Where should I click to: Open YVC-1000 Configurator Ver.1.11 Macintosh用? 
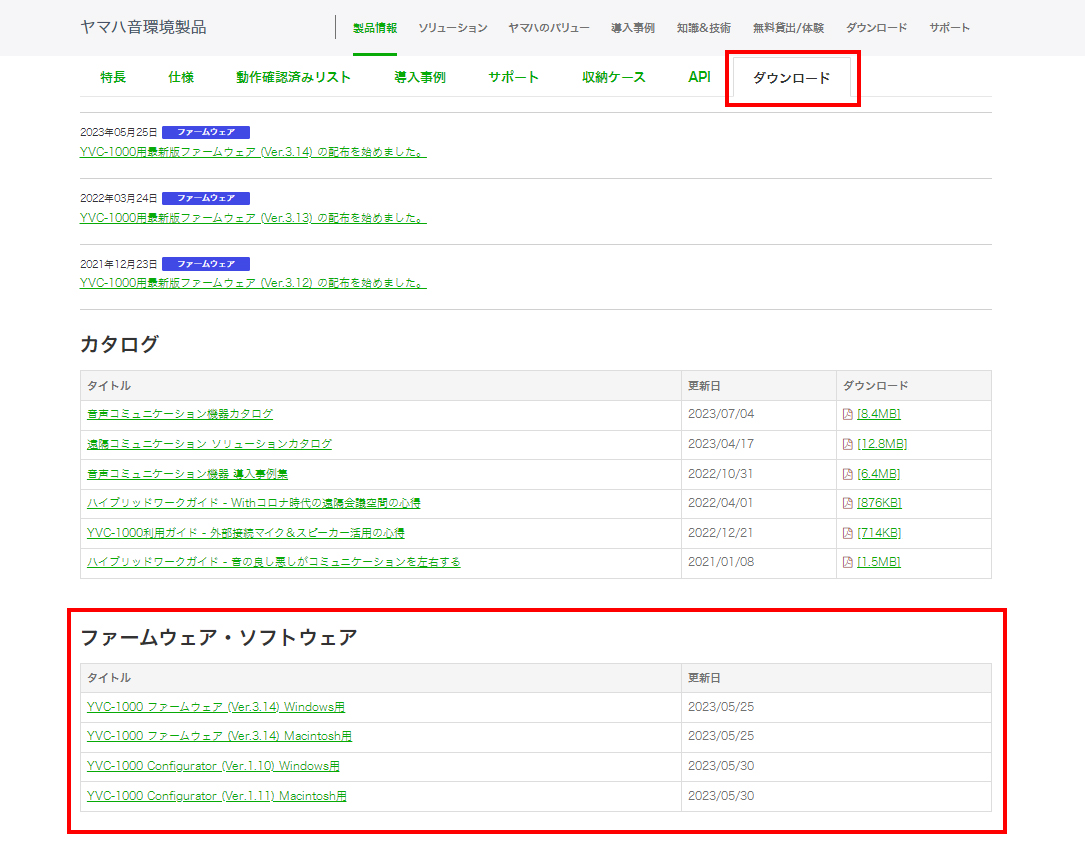pyautogui.click(x=217, y=796)
